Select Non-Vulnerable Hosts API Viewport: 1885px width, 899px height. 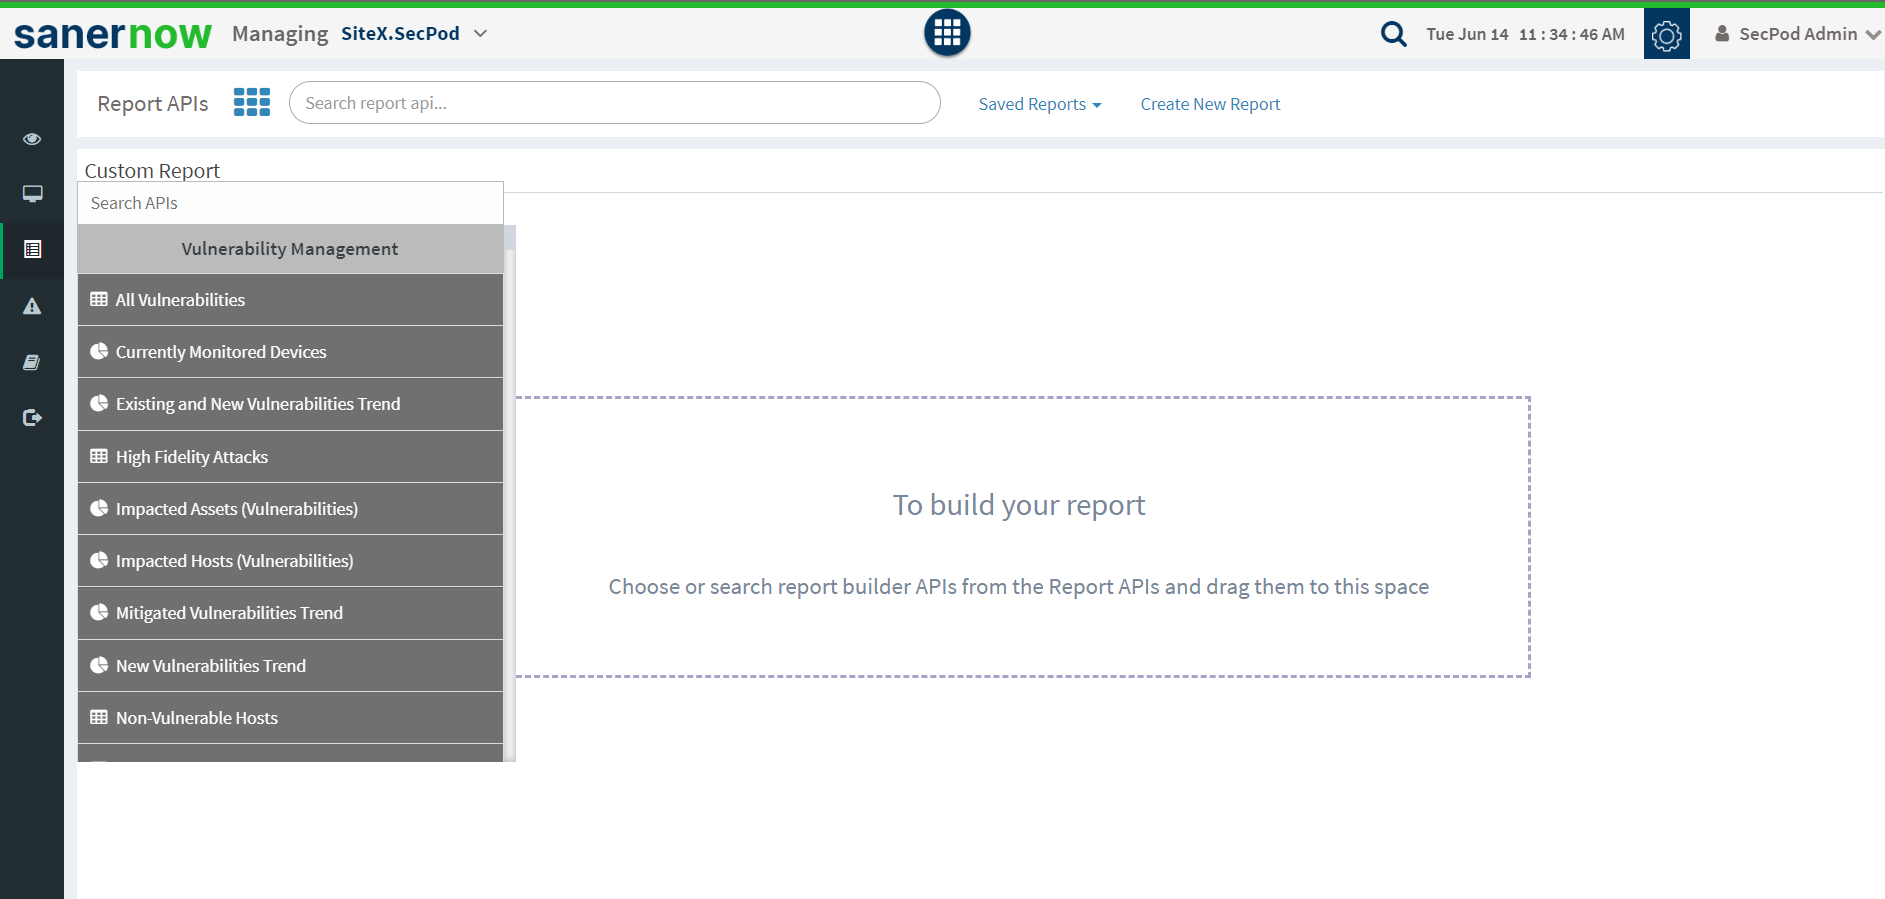tap(290, 718)
